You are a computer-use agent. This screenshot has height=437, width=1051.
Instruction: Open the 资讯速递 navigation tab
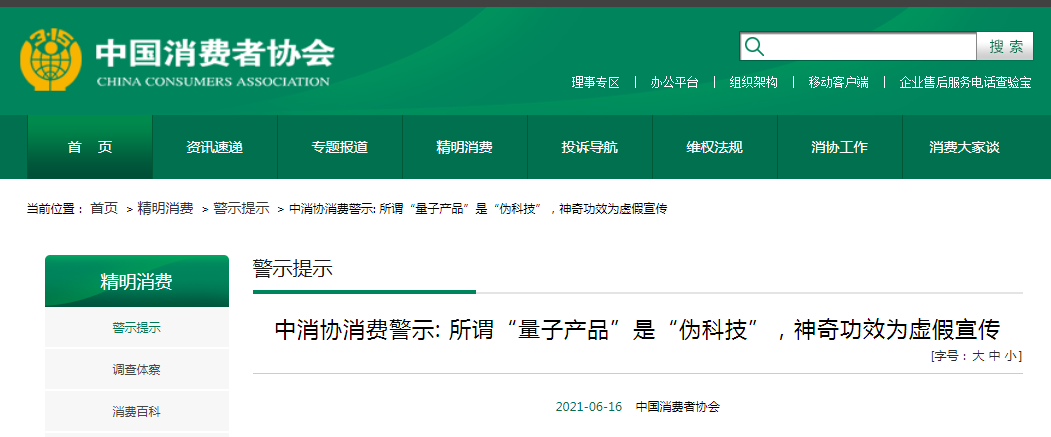(214, 147)
